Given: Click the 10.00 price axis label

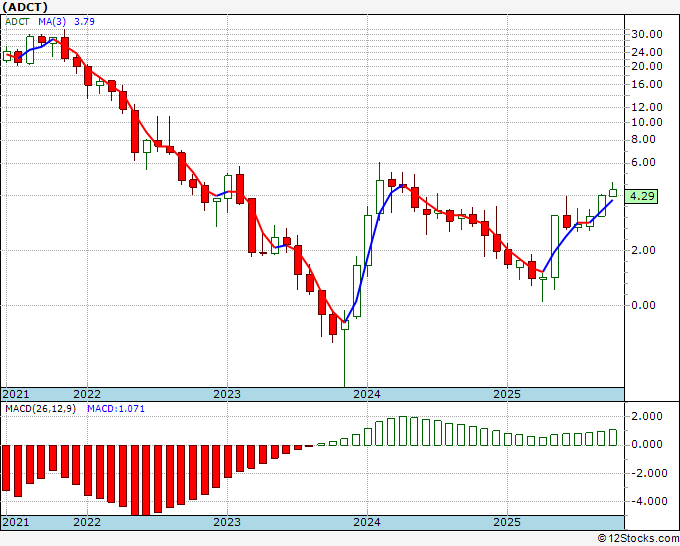Looking at the screenshot, I should 647,122.
